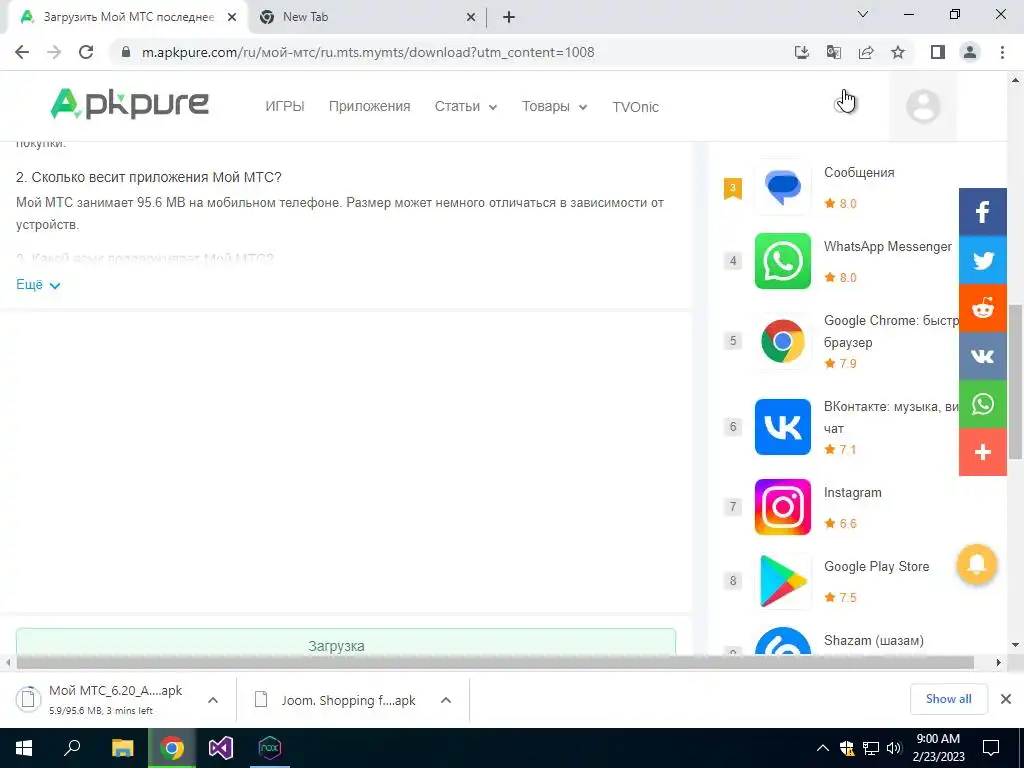The height and width of the screenshot is (768, 1024).
Task: Open the Windows Start menu
Action: click(24, 748)
